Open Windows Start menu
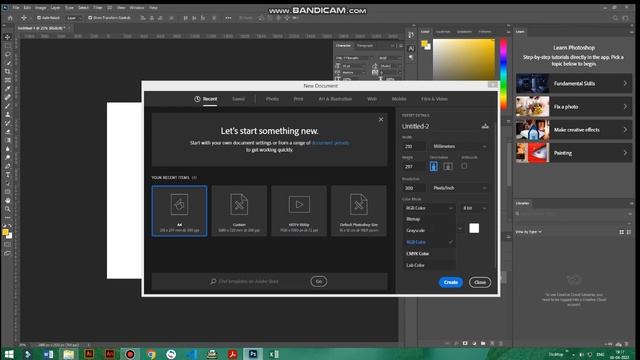 (9, 354)
